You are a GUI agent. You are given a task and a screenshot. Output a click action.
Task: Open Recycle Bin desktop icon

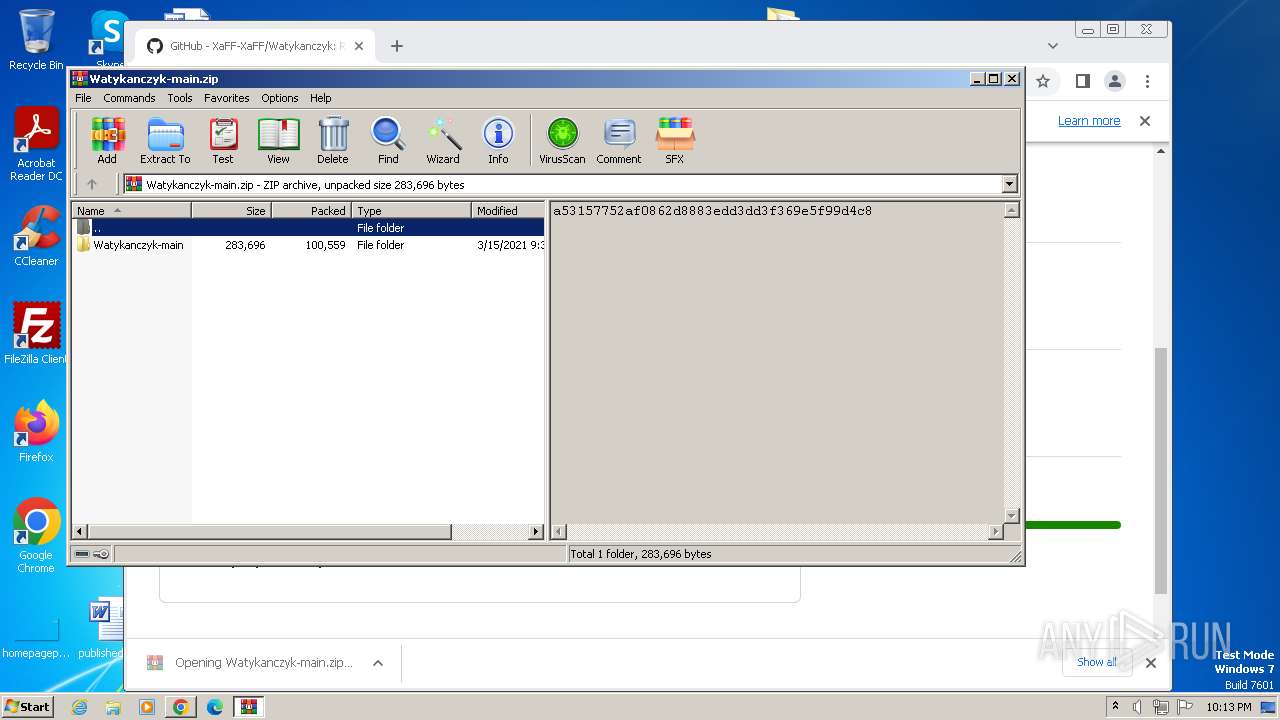(36, 40)
